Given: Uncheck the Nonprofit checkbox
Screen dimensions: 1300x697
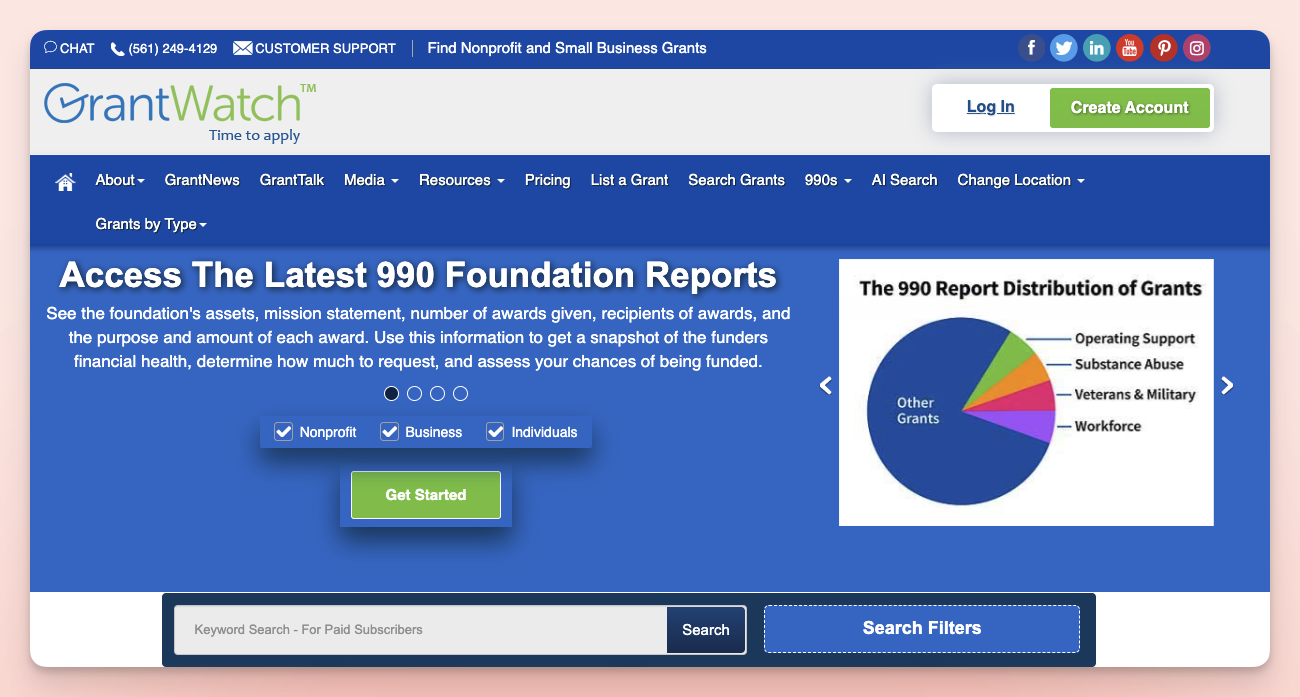Looking at the screenshot, I should [x=283, y=431].
